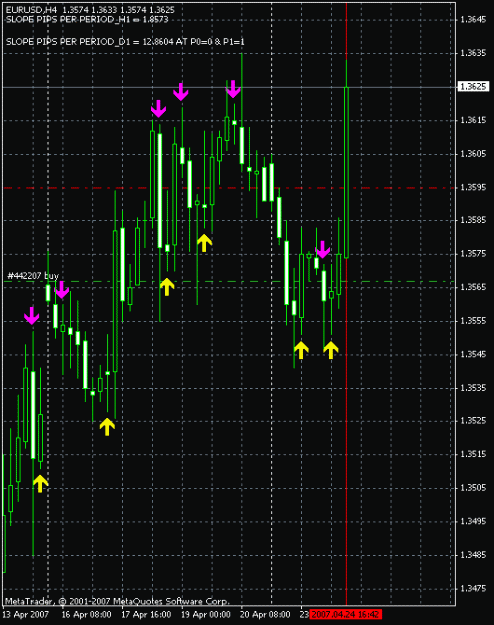Click the 1.3565 price axis label

pyautogui.click(x=473, y=287)
